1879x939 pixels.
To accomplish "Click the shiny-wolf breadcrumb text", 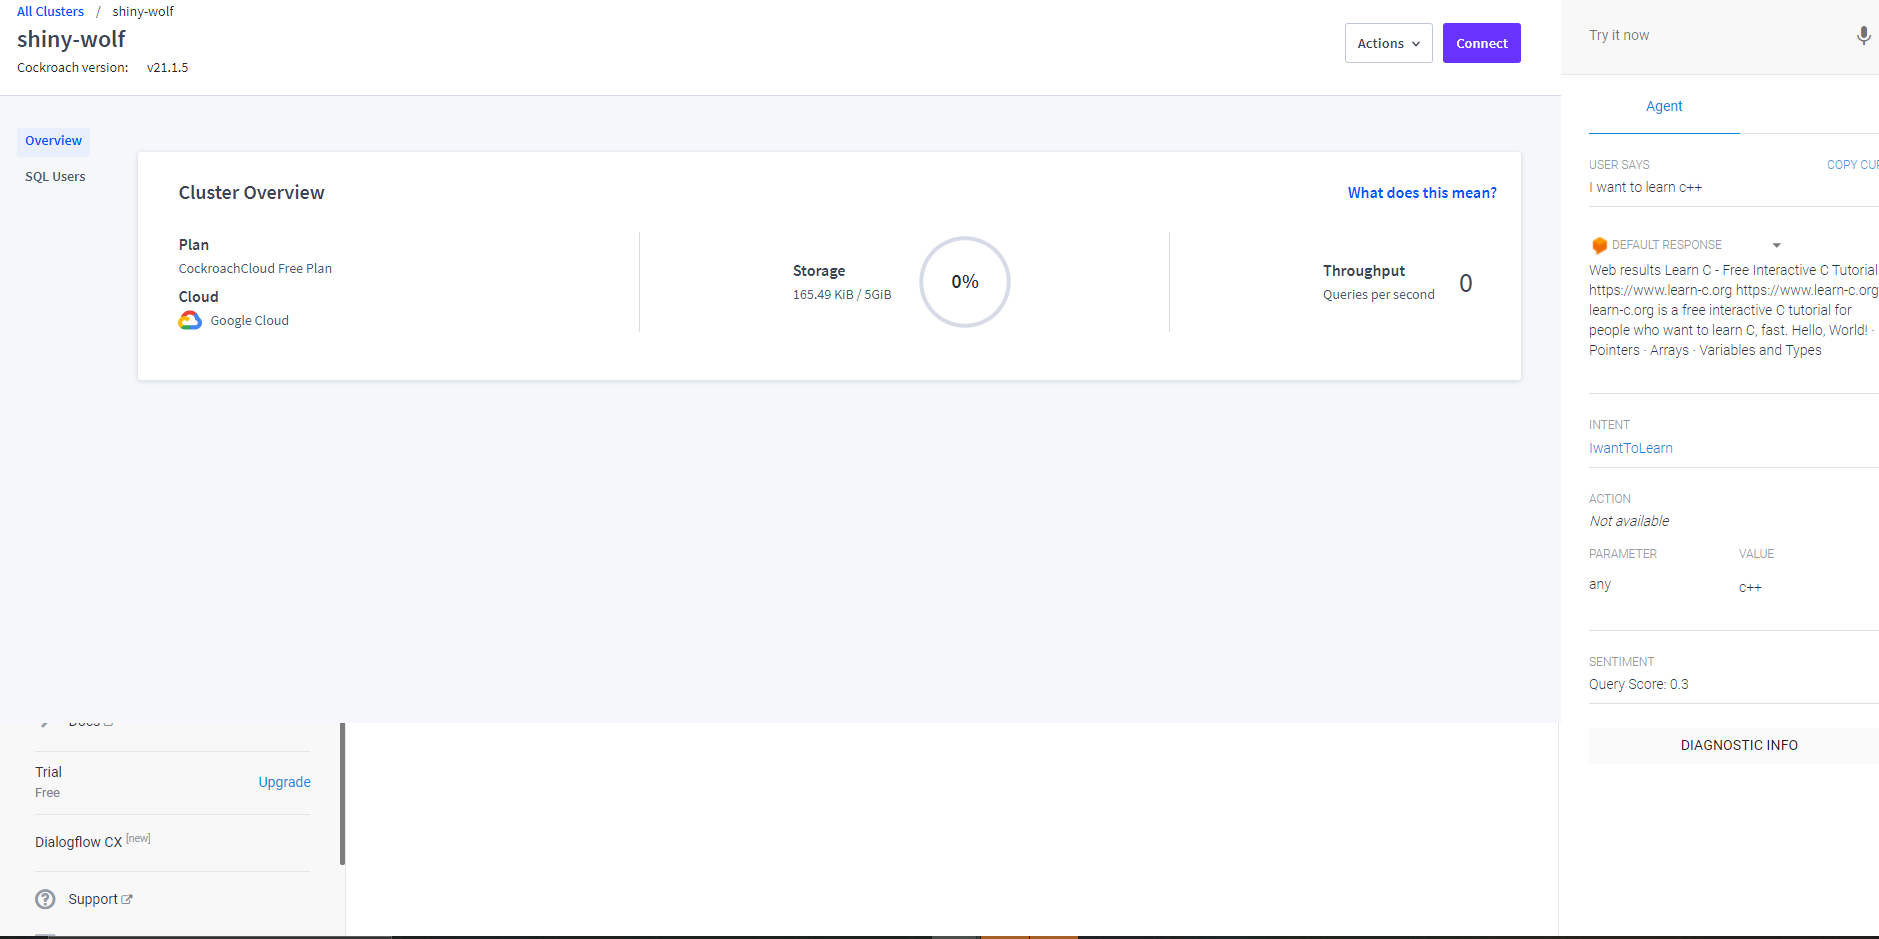I will (x=143, y=12).
